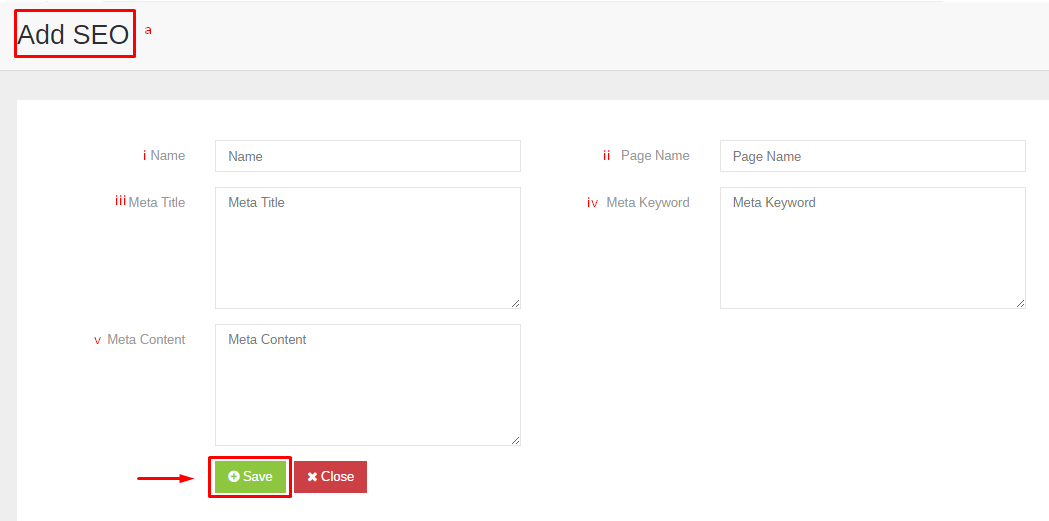
Task: Click the Name field label
Action: [168, 155]
